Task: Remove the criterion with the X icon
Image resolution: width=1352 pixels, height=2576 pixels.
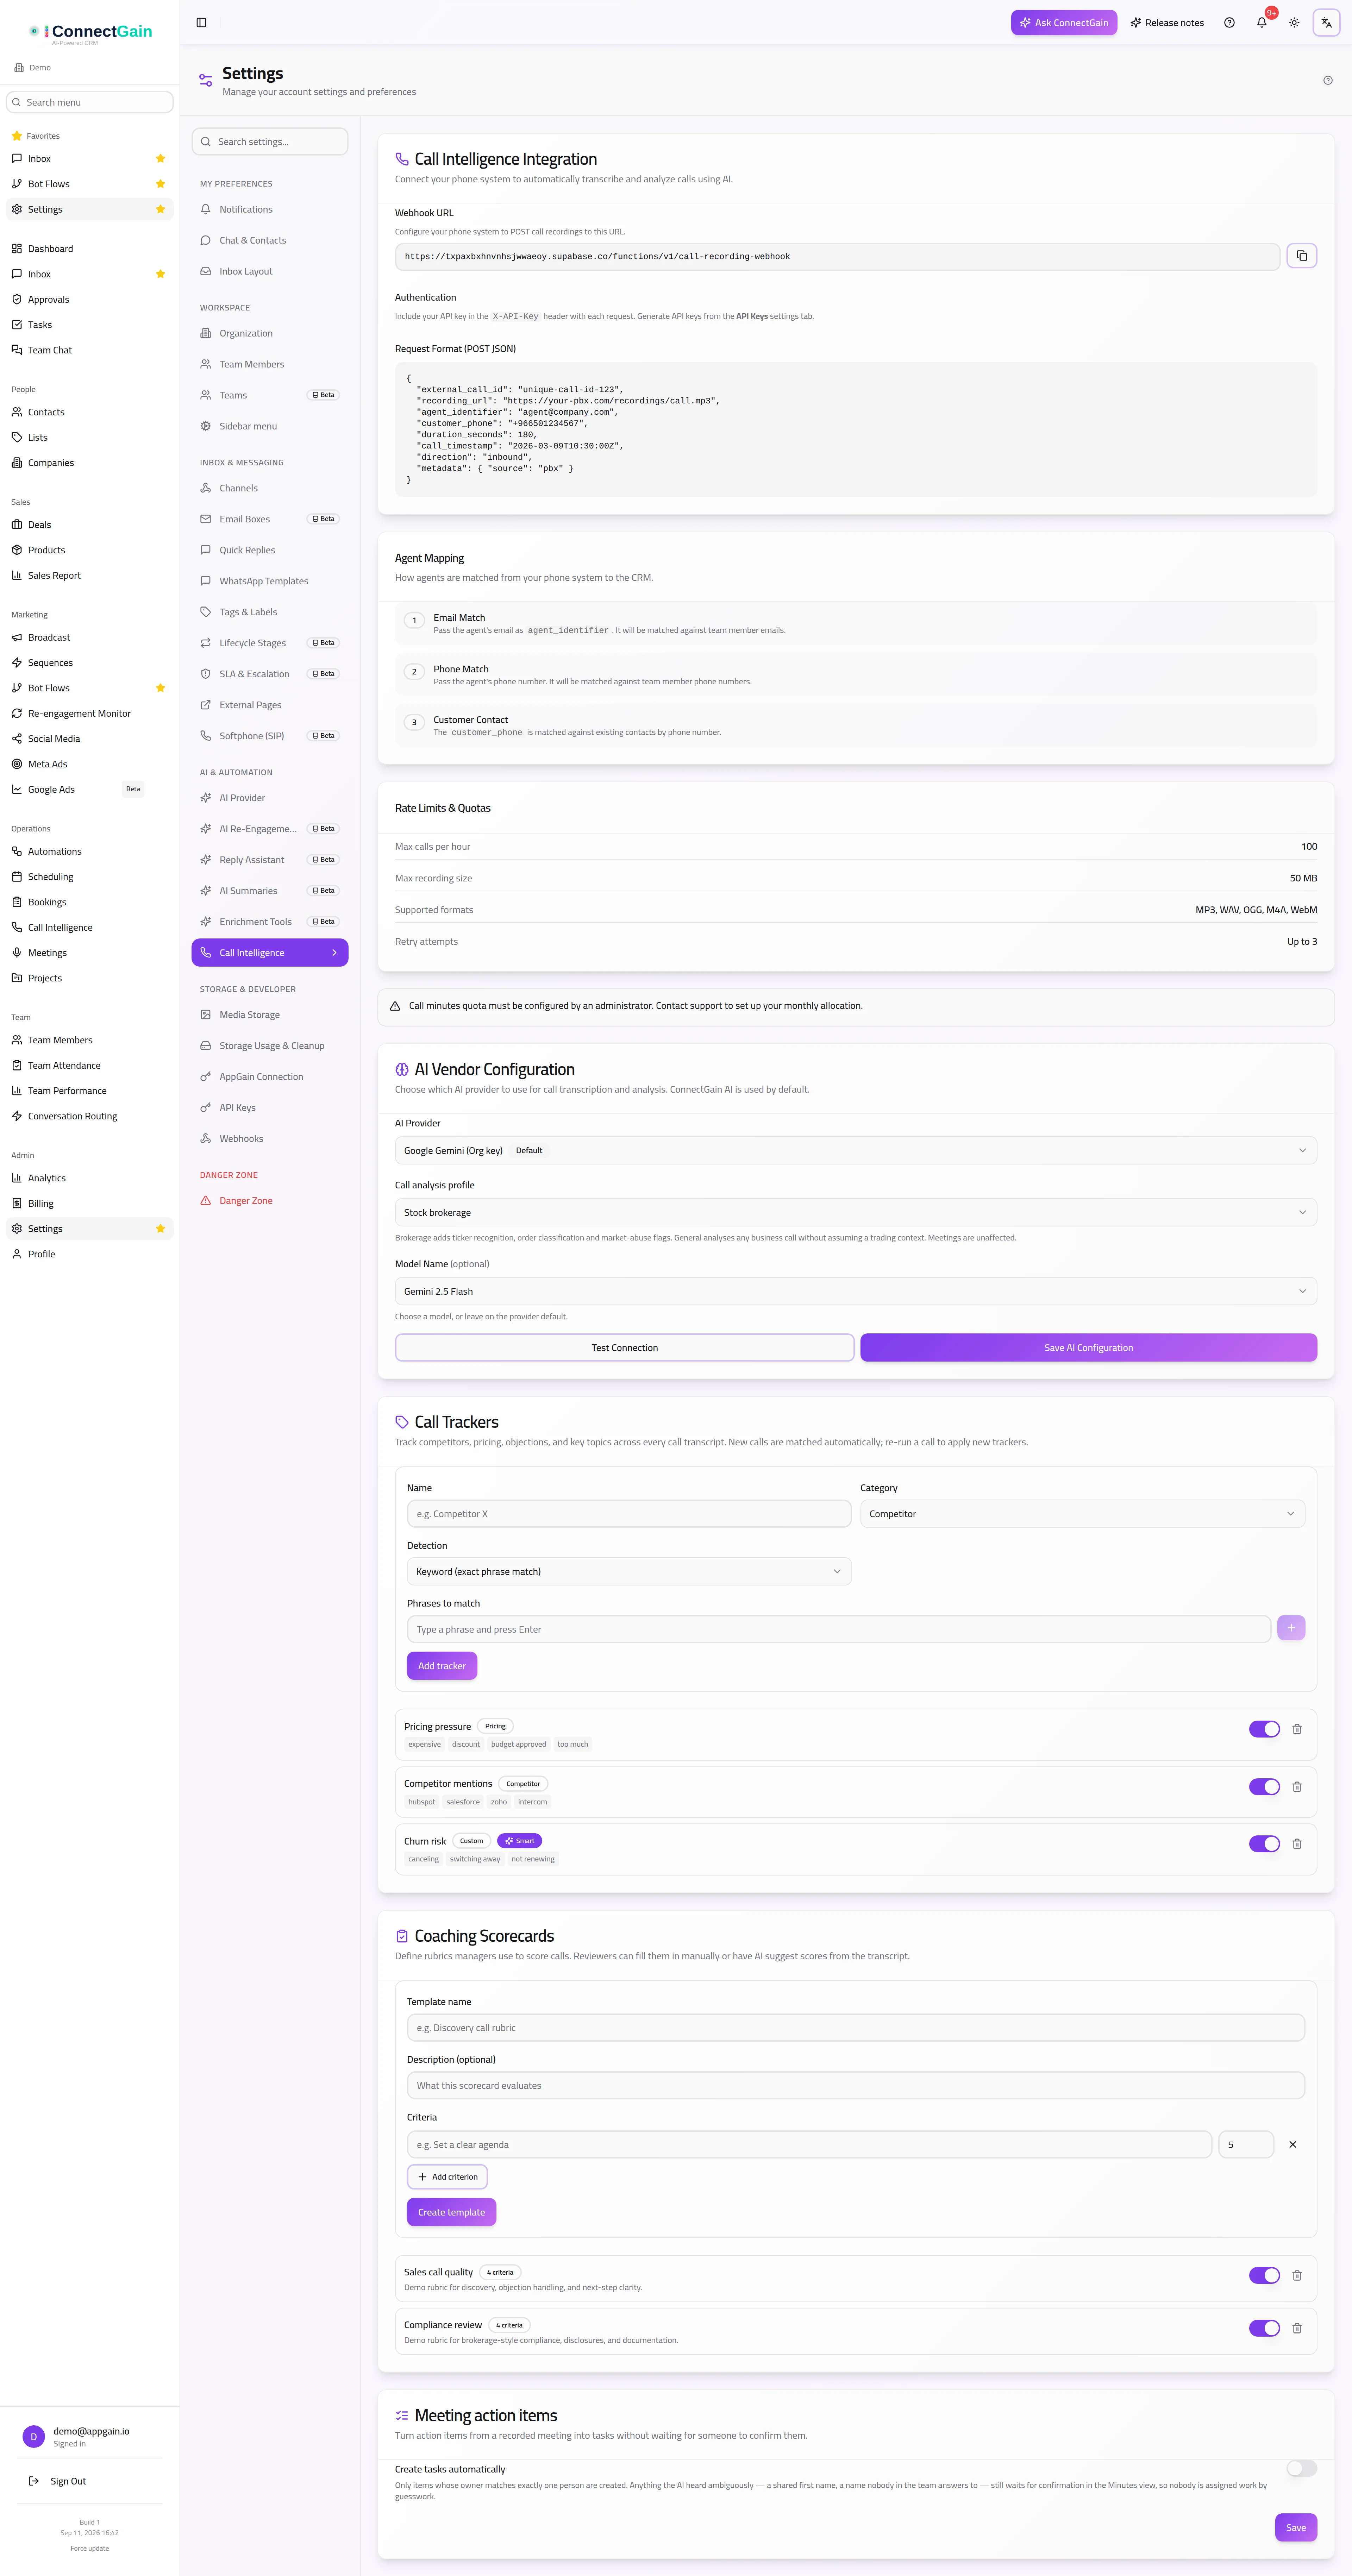Action: click(1292, 2144)
